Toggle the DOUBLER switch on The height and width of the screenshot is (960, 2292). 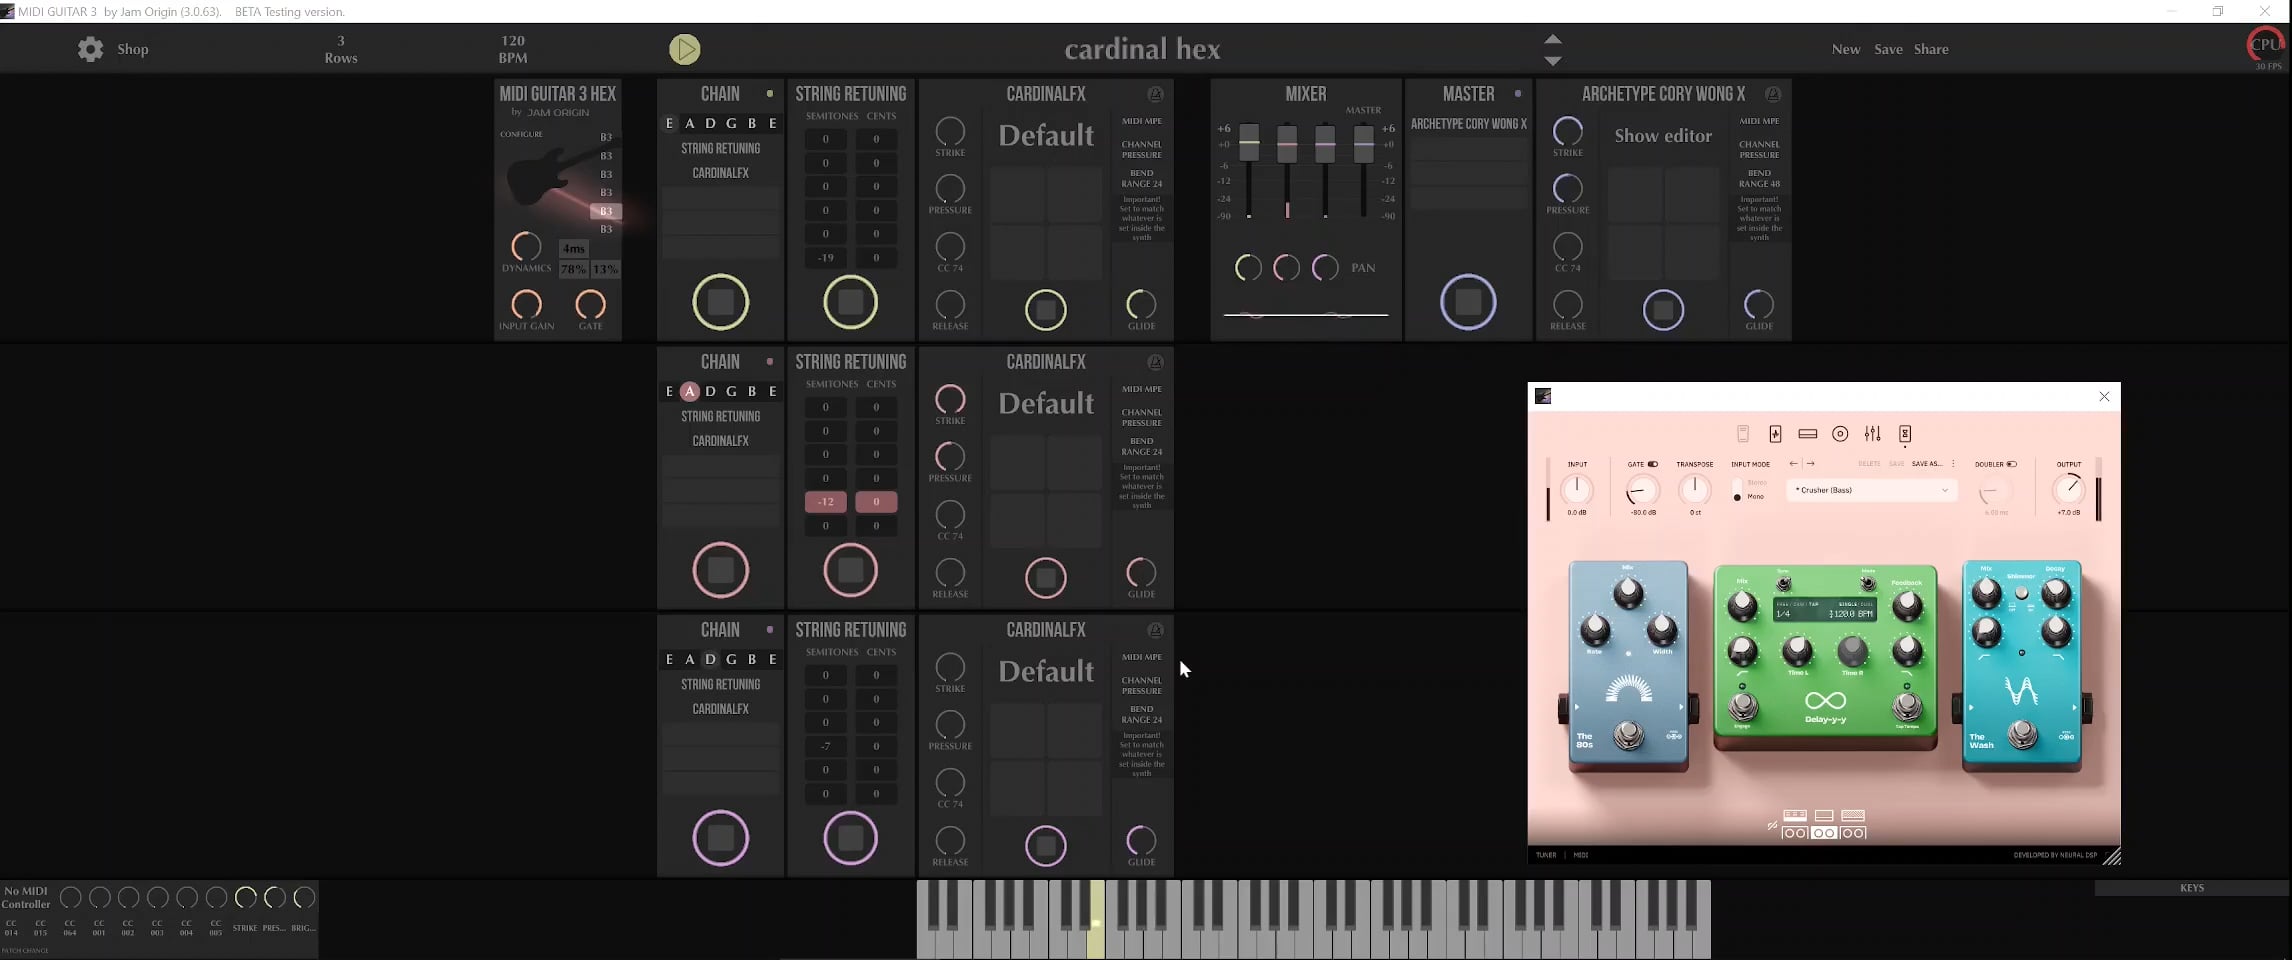coord(2011,464)
